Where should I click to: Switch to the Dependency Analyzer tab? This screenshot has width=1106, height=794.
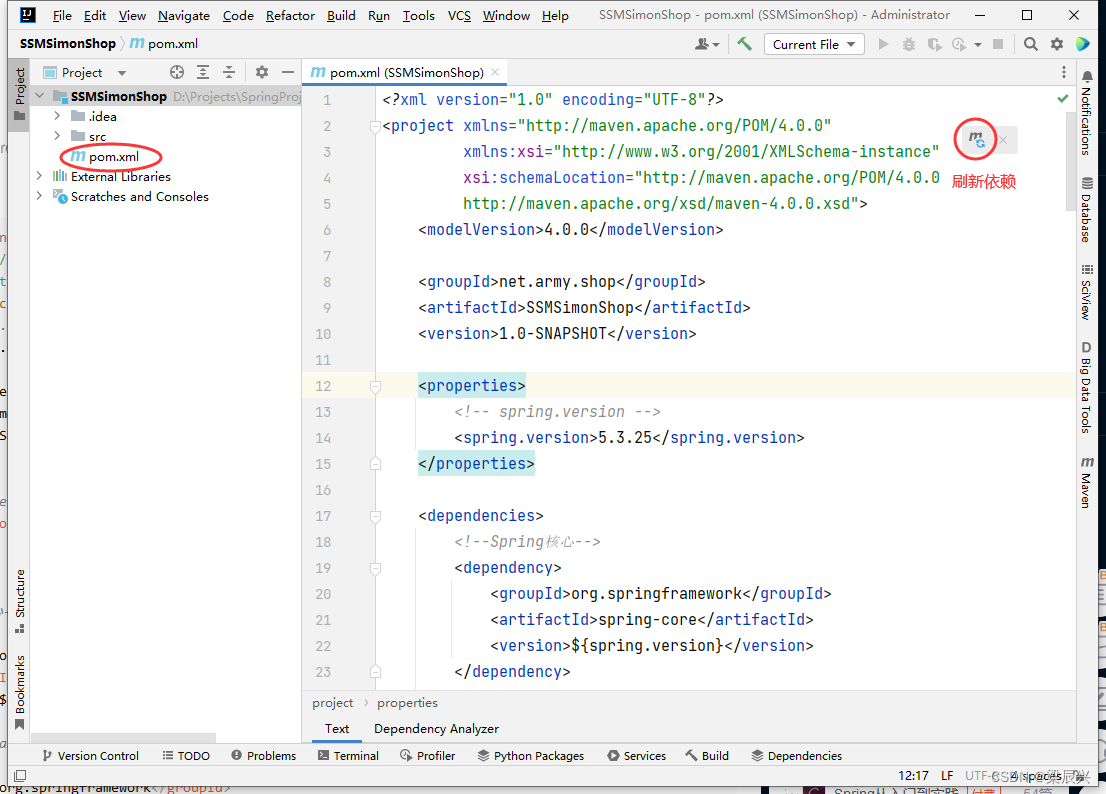[436, 728]
